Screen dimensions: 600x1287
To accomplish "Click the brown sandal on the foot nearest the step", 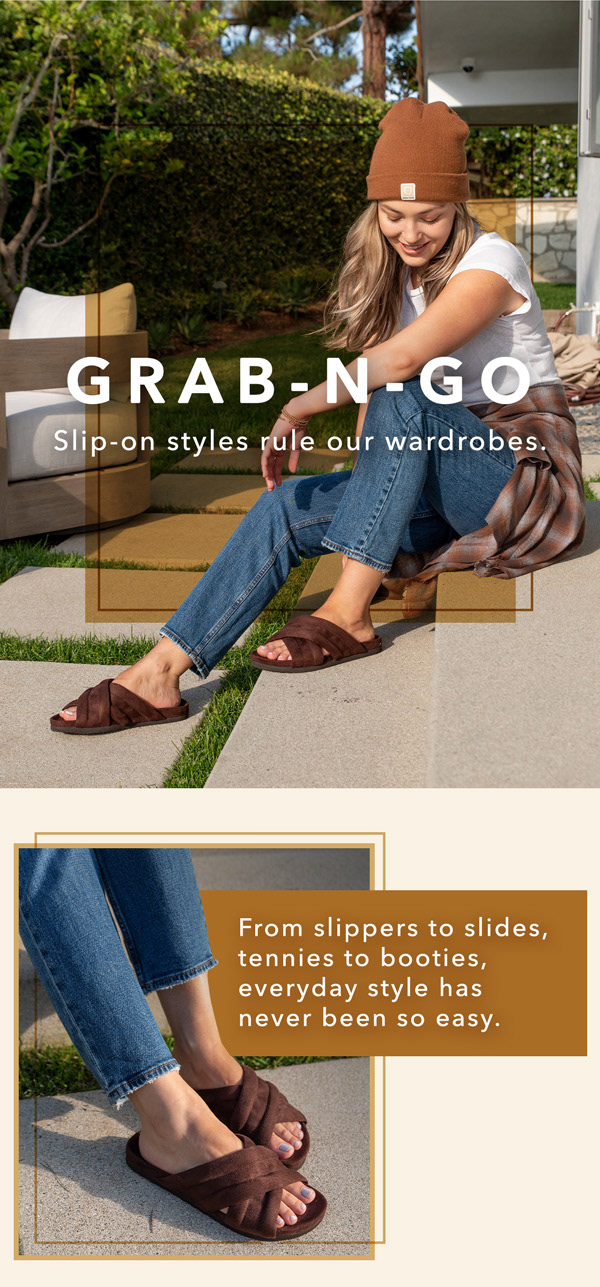I will click(x=316, y=644).
